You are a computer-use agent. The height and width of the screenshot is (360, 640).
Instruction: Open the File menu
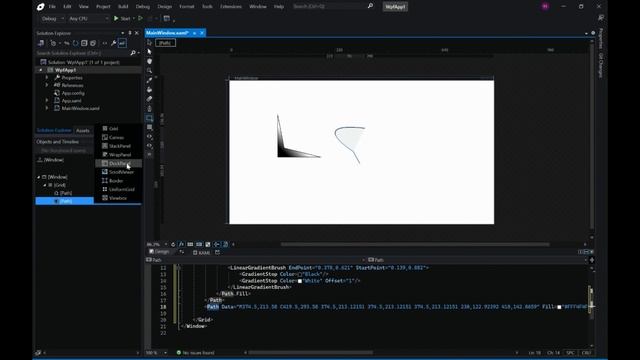[x=52, y=7]
